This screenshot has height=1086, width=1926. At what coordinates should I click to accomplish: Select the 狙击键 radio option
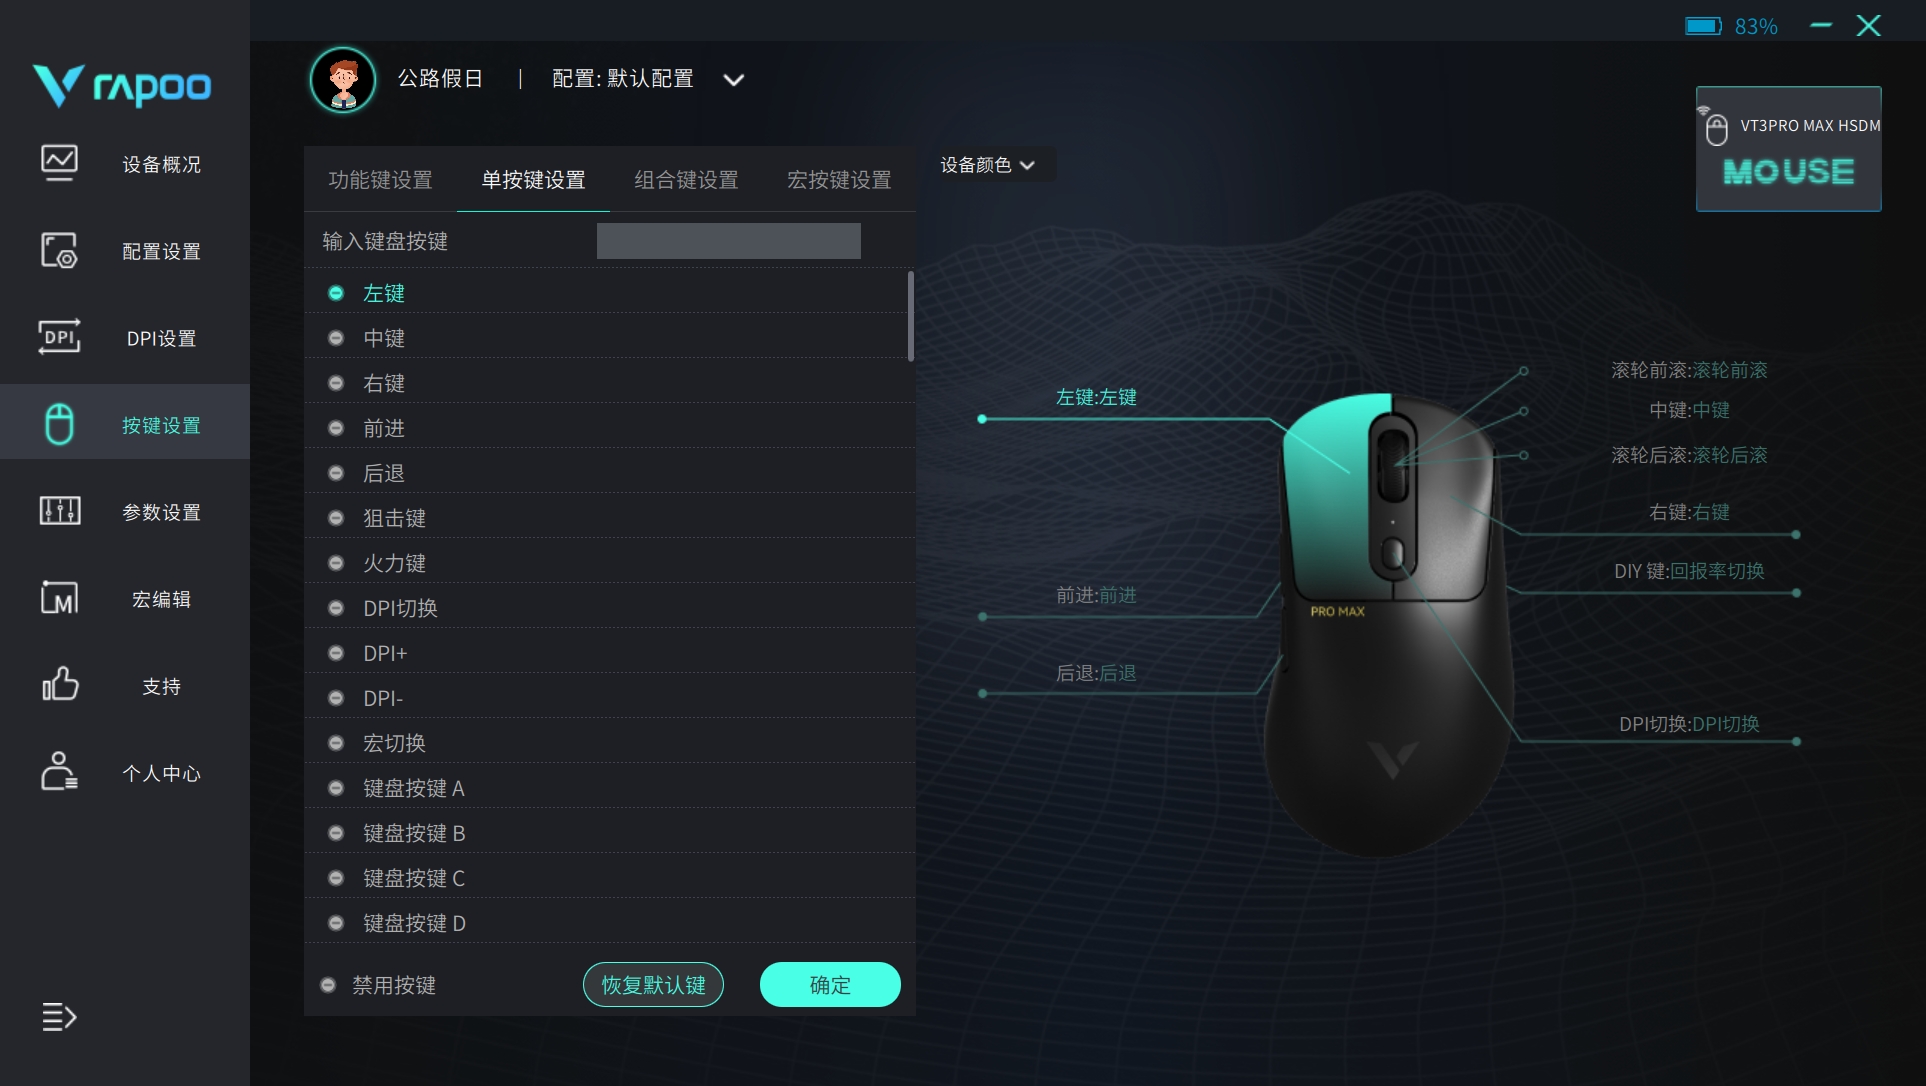tap(336, 518)
